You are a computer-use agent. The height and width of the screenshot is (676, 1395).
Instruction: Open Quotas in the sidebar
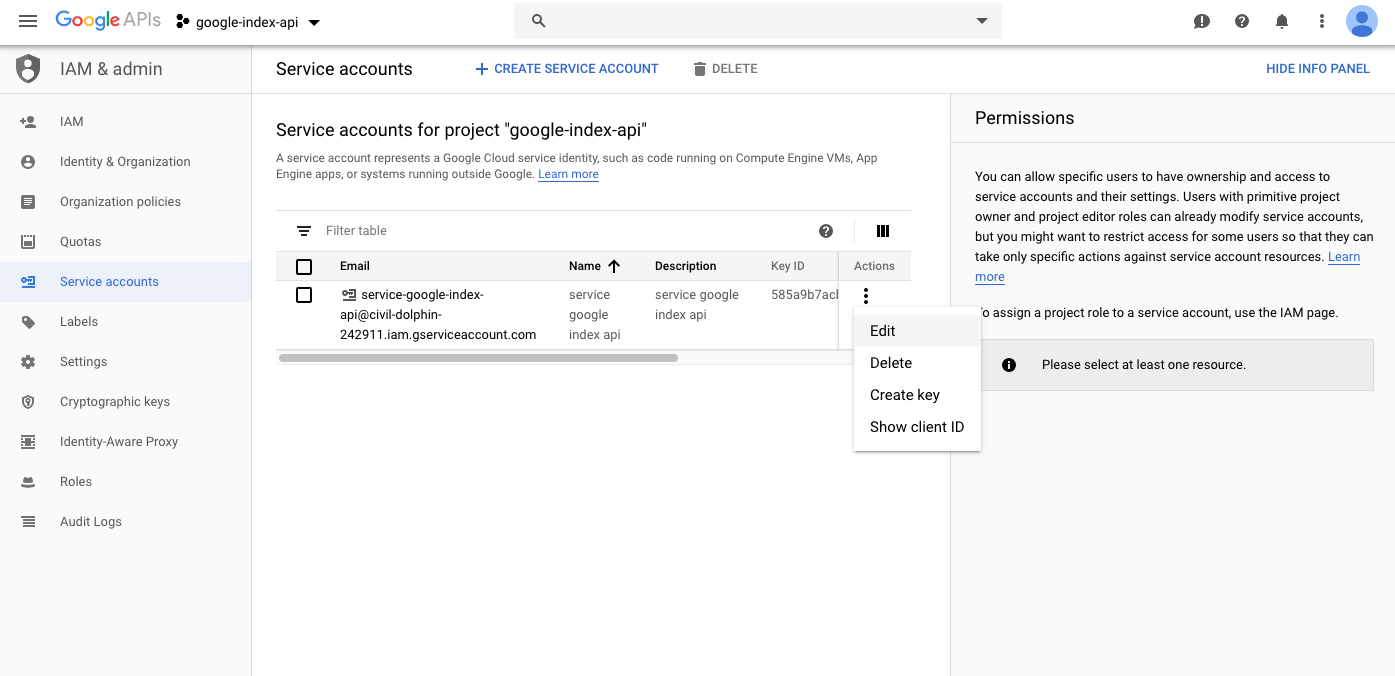[125, 242]
